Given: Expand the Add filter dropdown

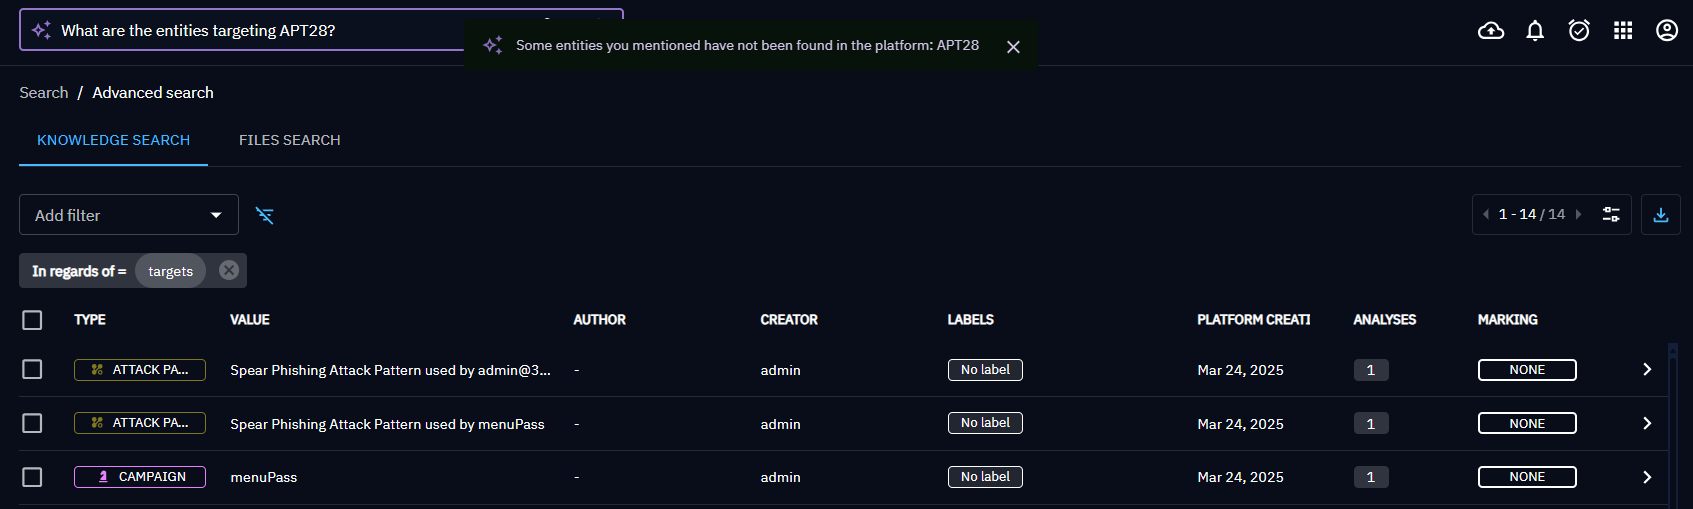Looking at the screenshot, I should coord(129,215).
